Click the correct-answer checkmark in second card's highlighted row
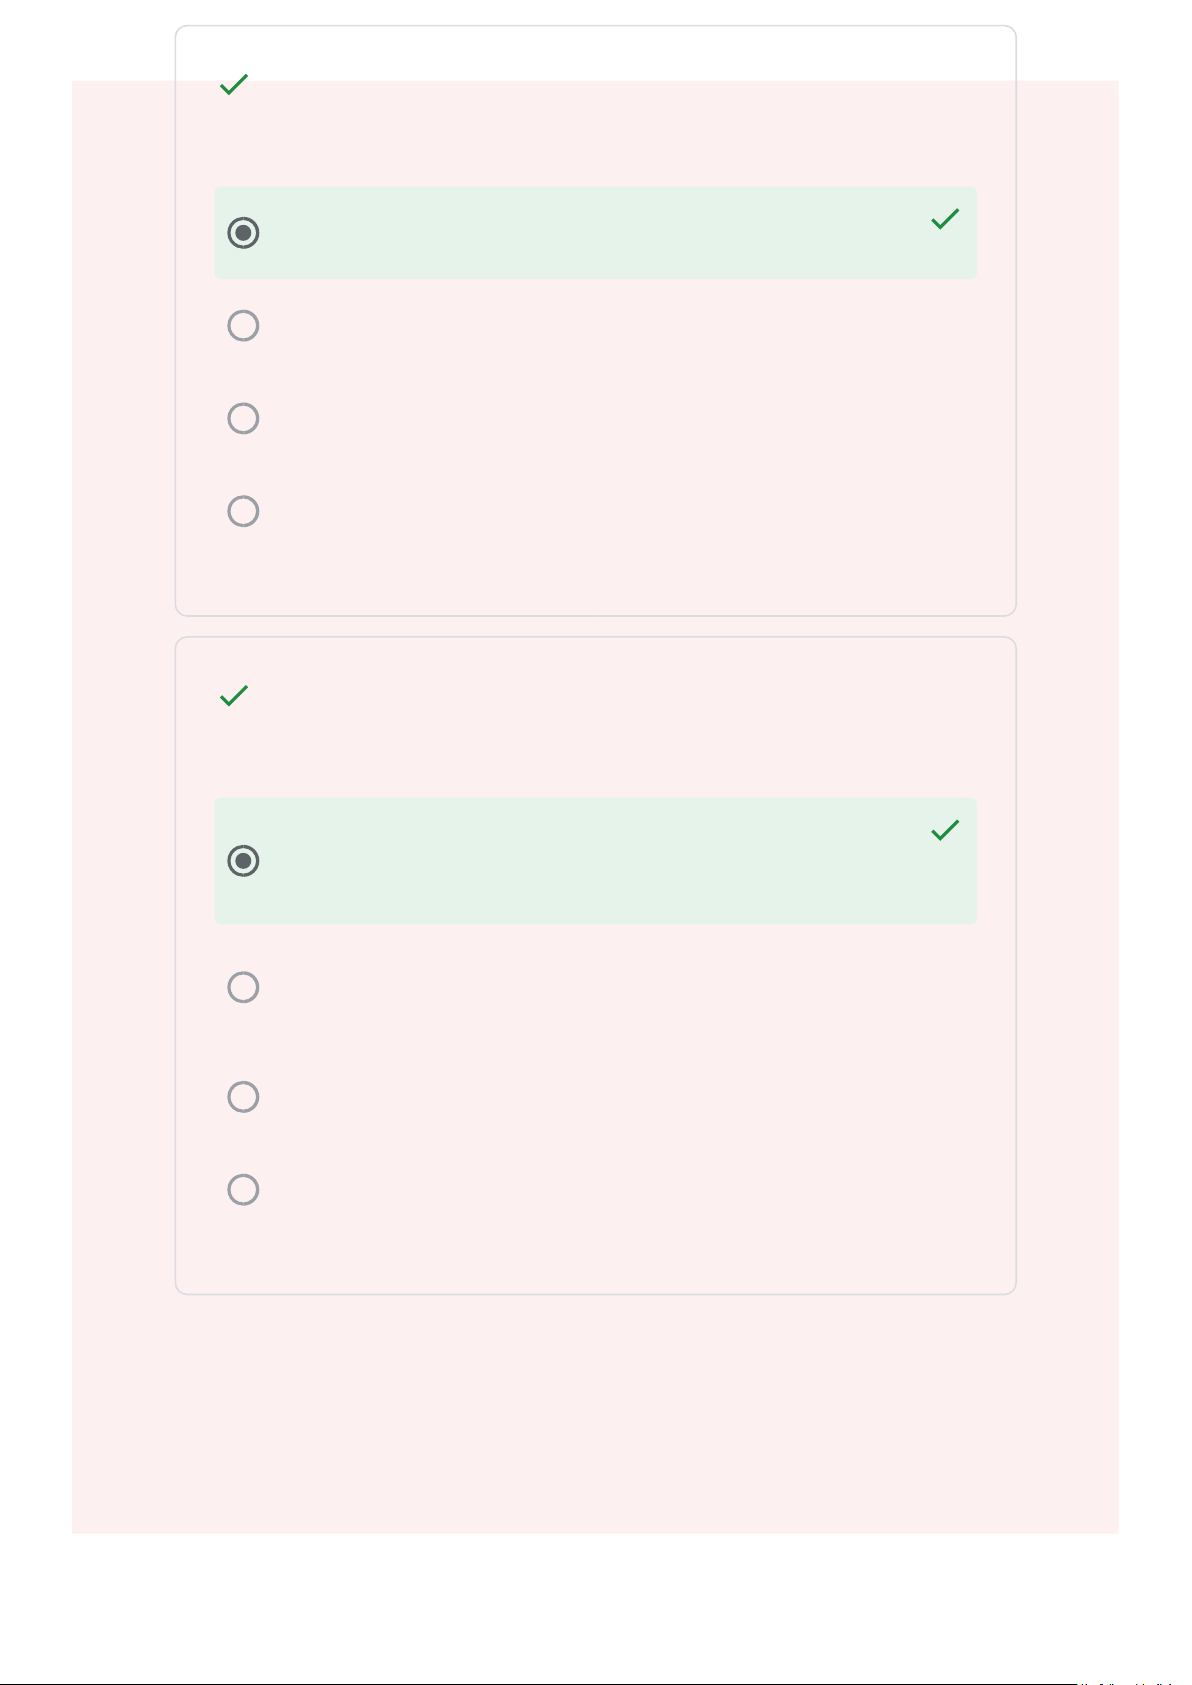Screen dimensions: 1192x1685 pyautogui.click(x=945, y=830)
